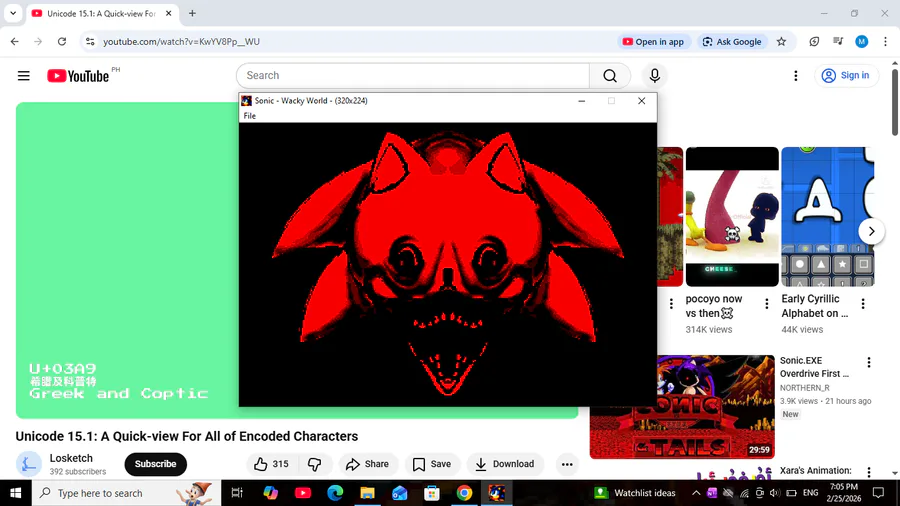Viewport: 900px width, 506px height.
Task: Click the YouTube logo home link
Action: [78, 76]
